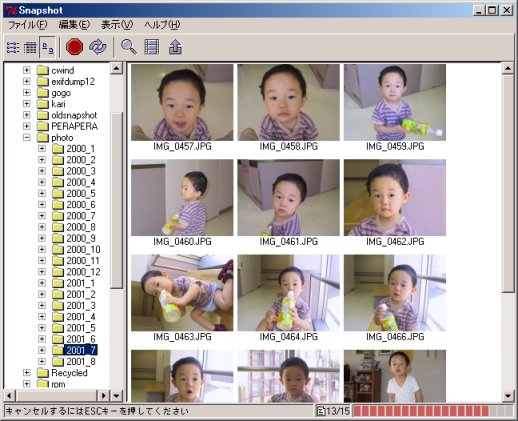This screenshot has width=518, height=421.
Task: Expand the kari folder node
Action: [x=27, y=104]
